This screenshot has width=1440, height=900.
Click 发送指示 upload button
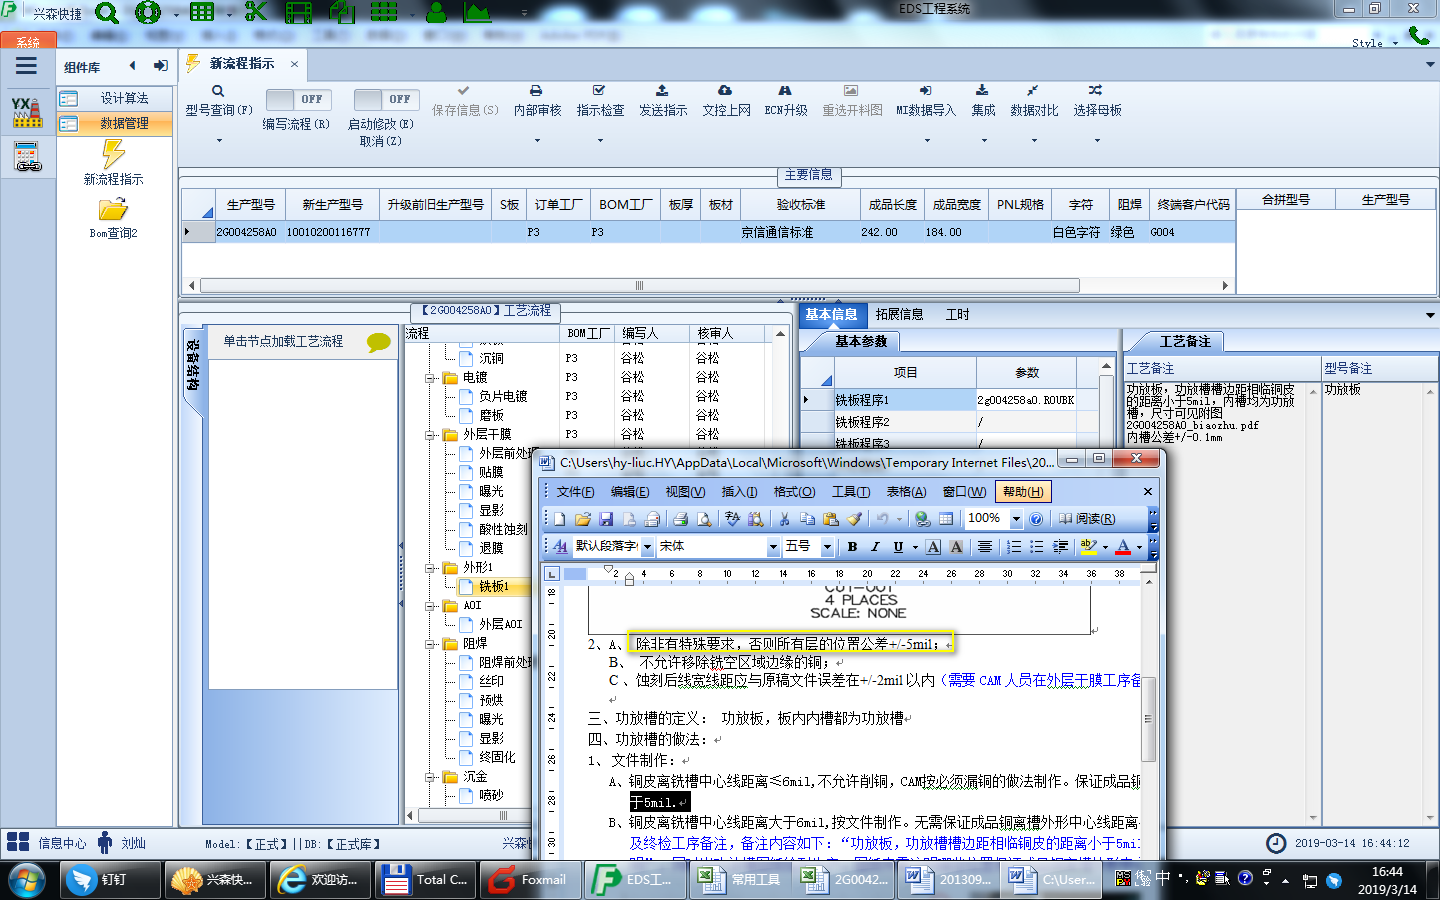pos(663,101)
